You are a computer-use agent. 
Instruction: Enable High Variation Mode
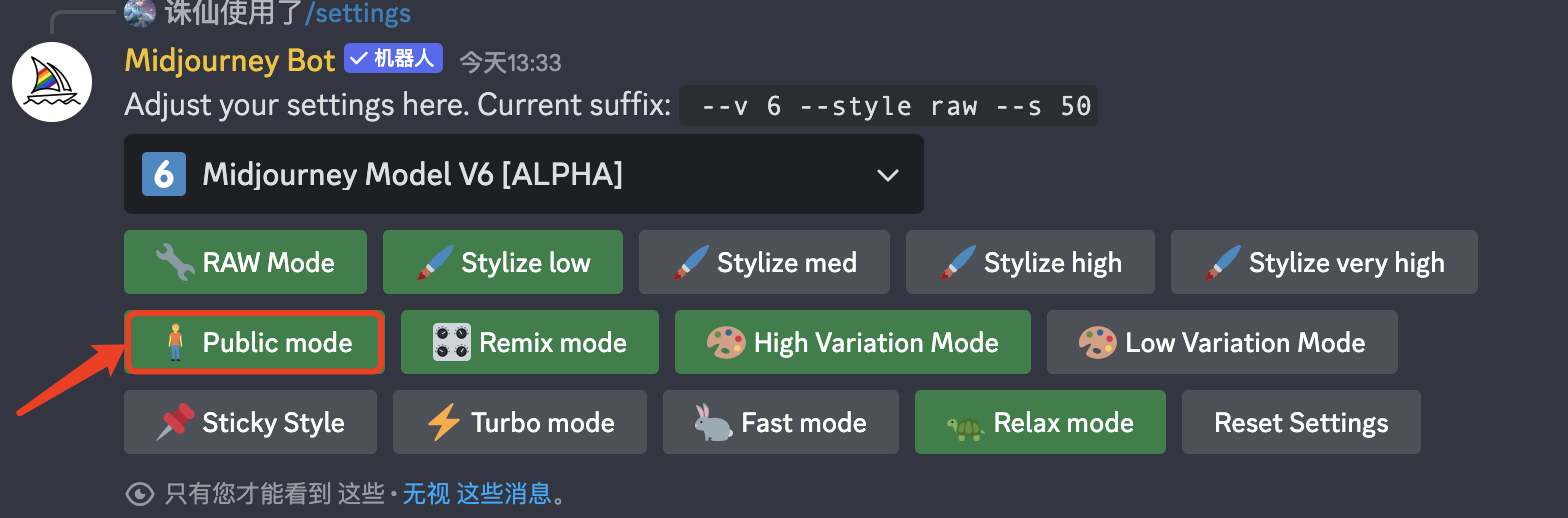coord(853,342)
